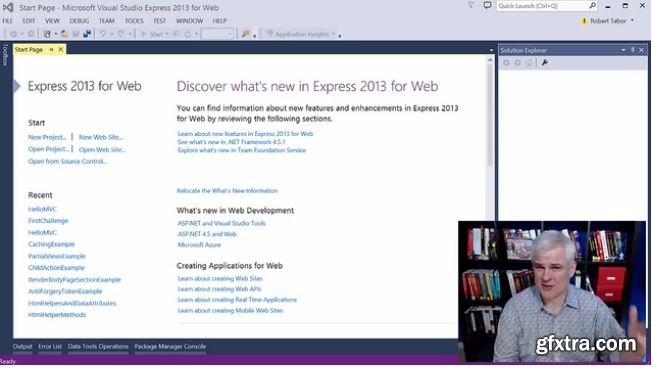Click the Navigate Forward toolbar icon
This screenshot has width=653, height=367.
(31, 34)
